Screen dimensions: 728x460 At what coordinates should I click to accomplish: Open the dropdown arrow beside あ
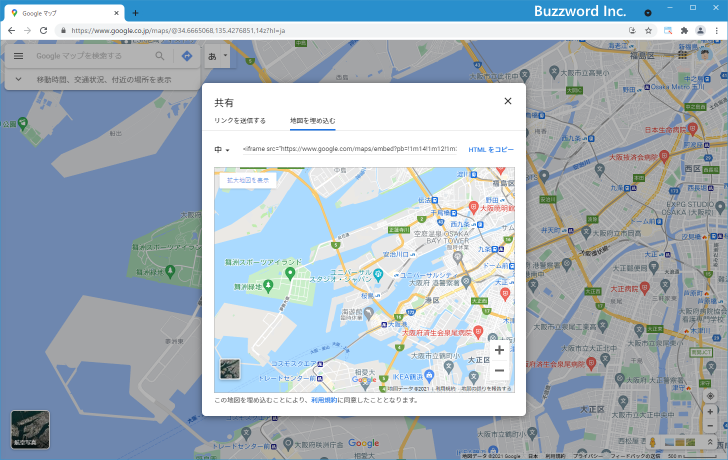click(225, 55)
